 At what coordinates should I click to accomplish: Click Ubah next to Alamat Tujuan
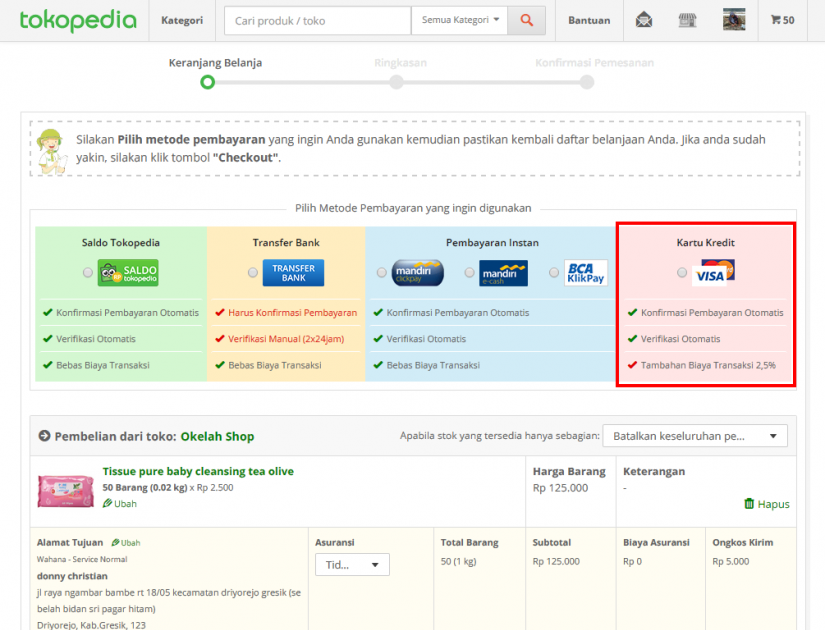click(130, 543)
